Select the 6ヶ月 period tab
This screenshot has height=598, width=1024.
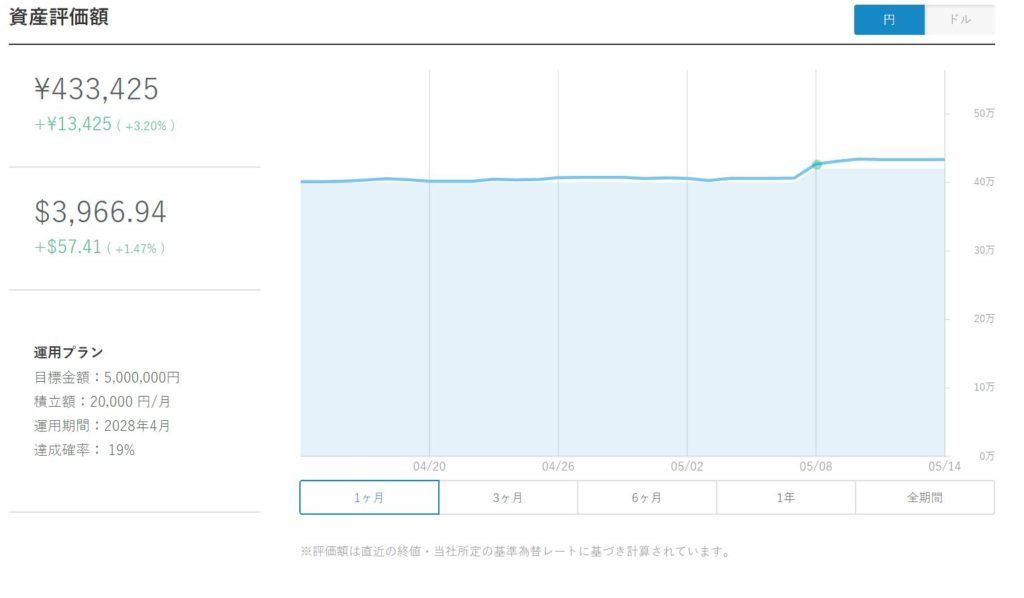pos(647,497)
